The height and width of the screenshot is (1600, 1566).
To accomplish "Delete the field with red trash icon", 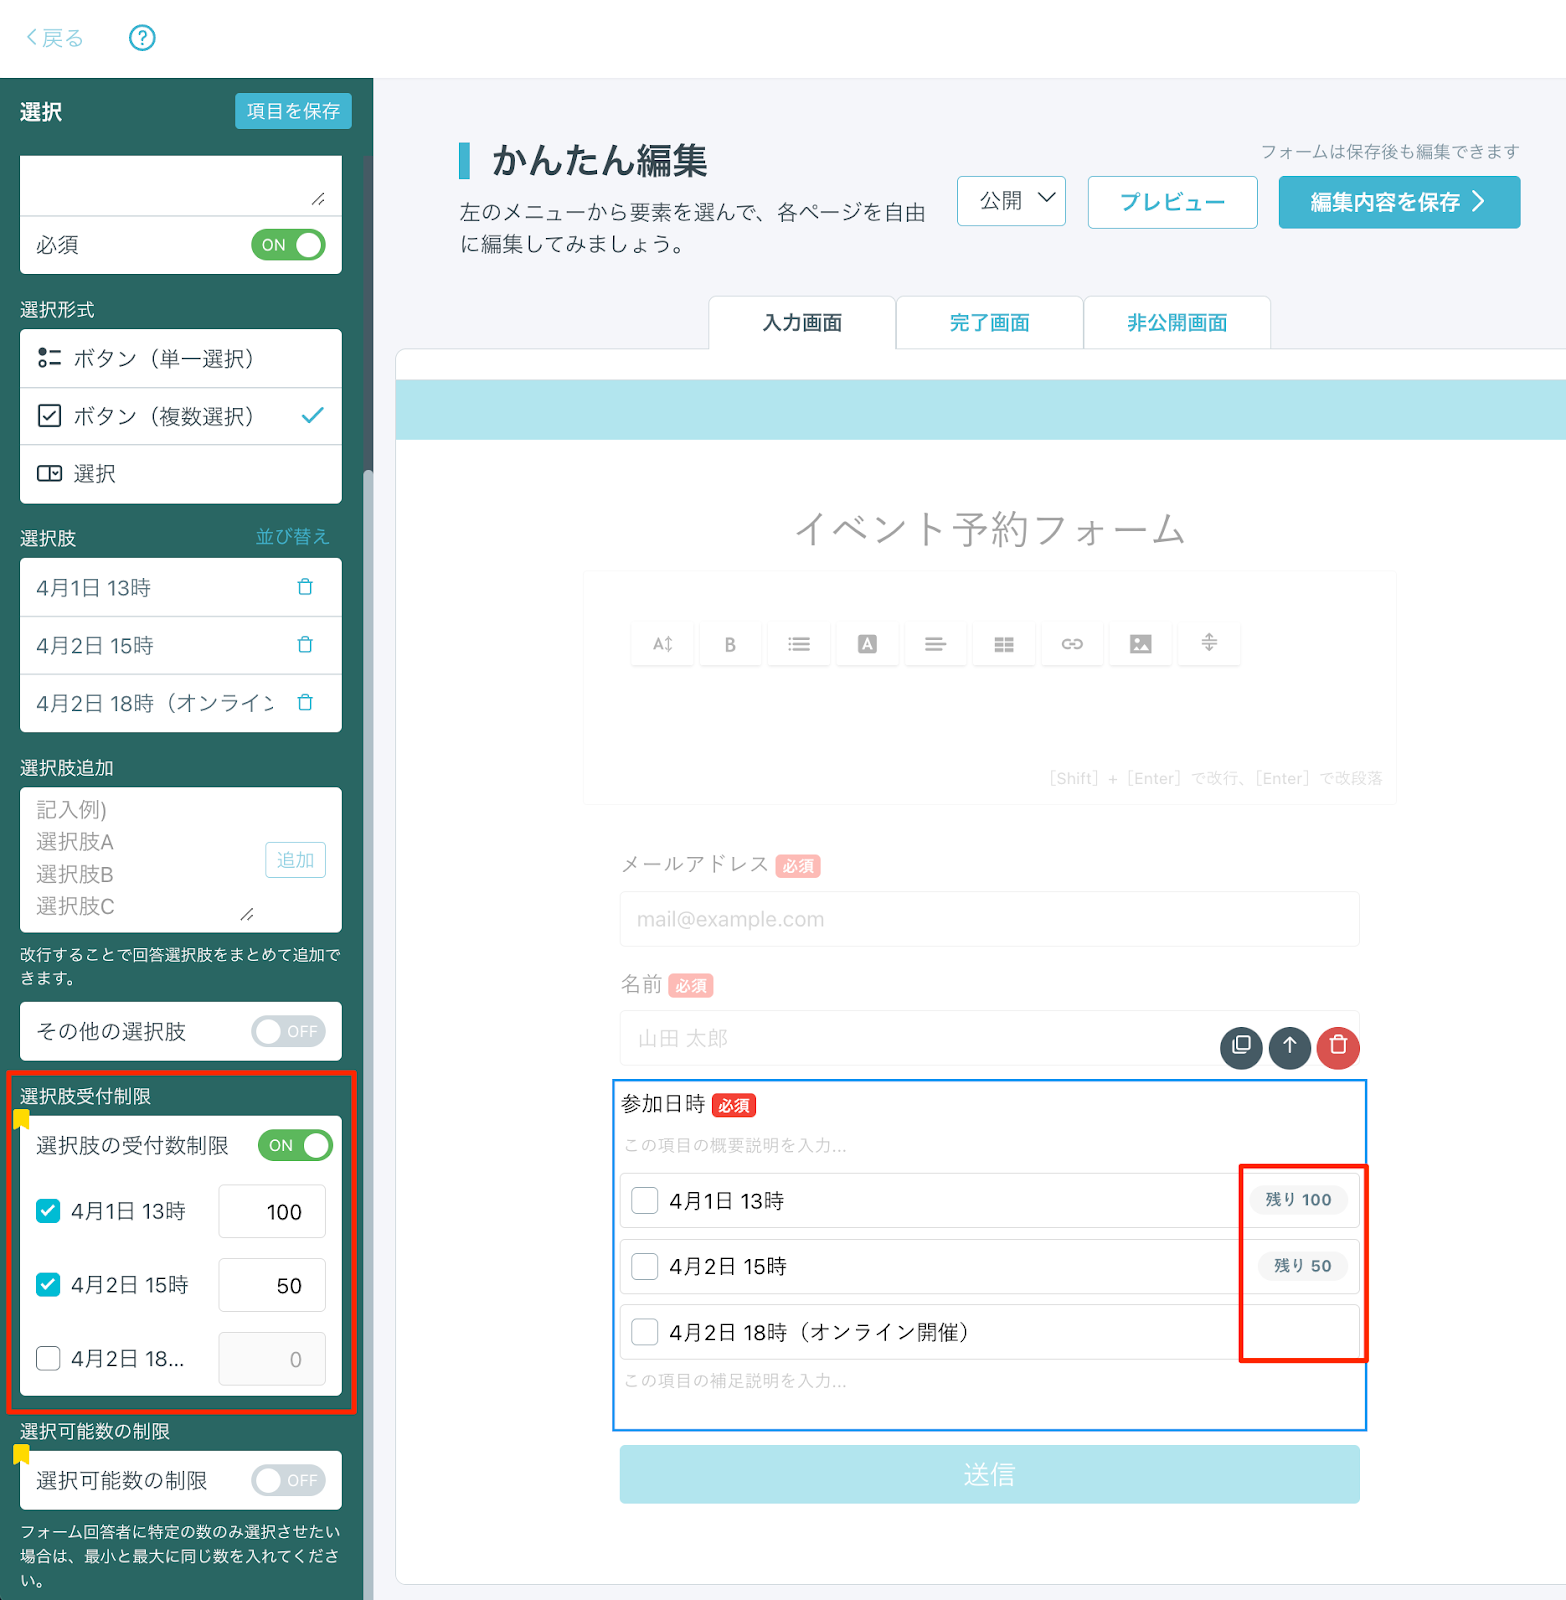I will click(x=1338, y=1047).
